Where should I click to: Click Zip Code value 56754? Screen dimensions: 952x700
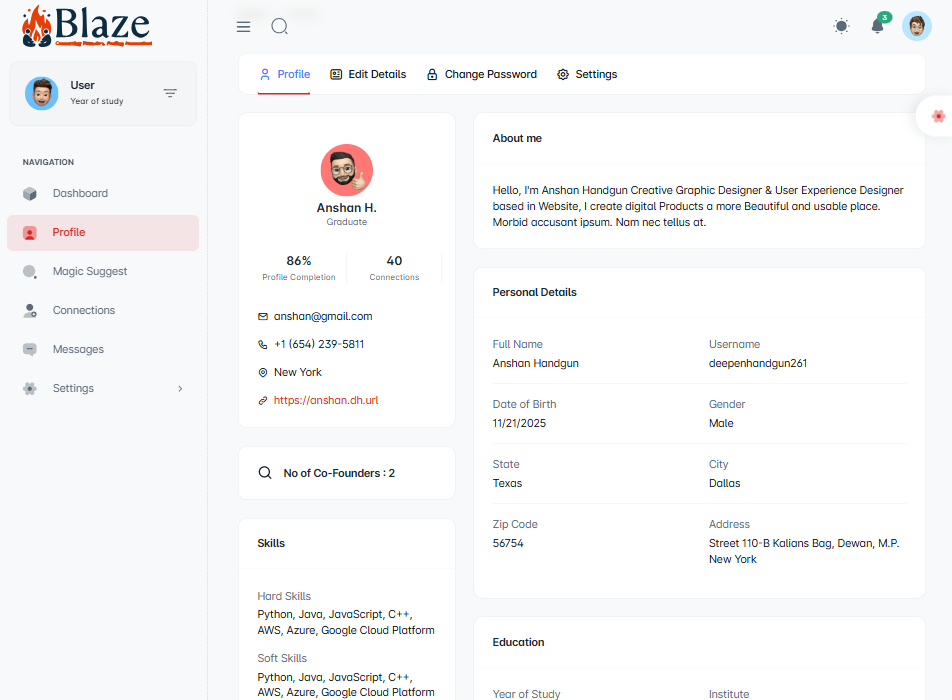(508, 543)
